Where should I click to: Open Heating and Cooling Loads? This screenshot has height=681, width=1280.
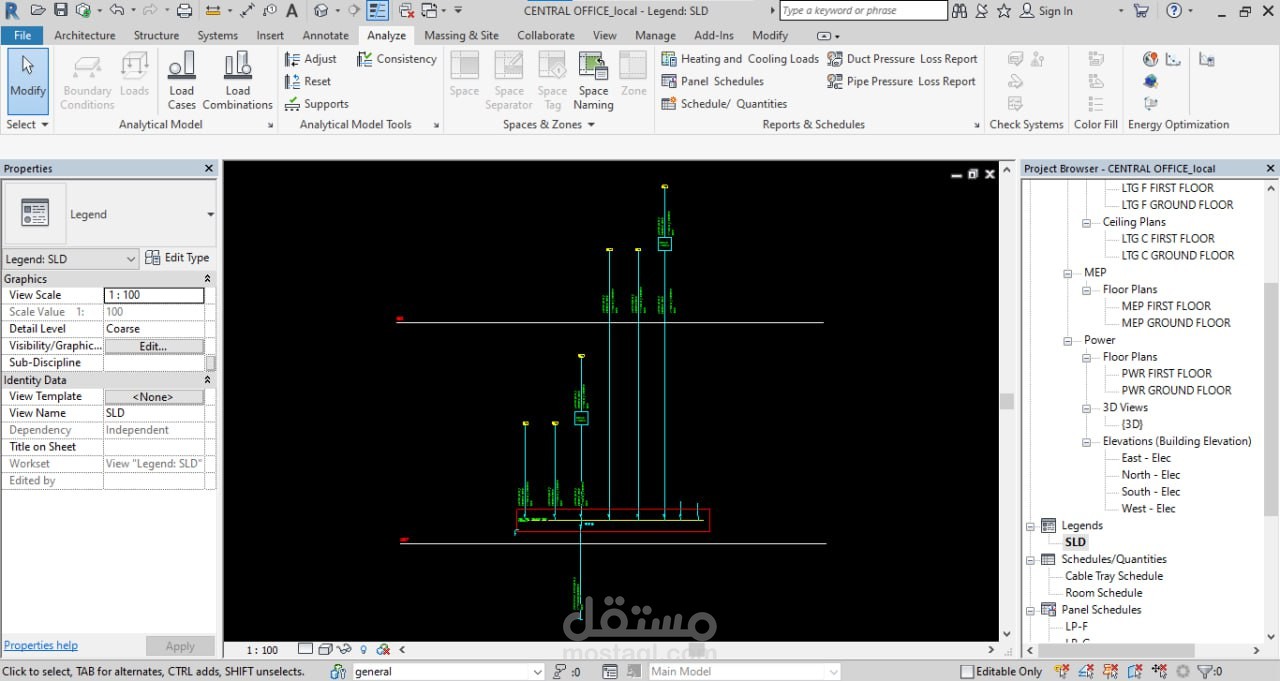pos(740,59)
